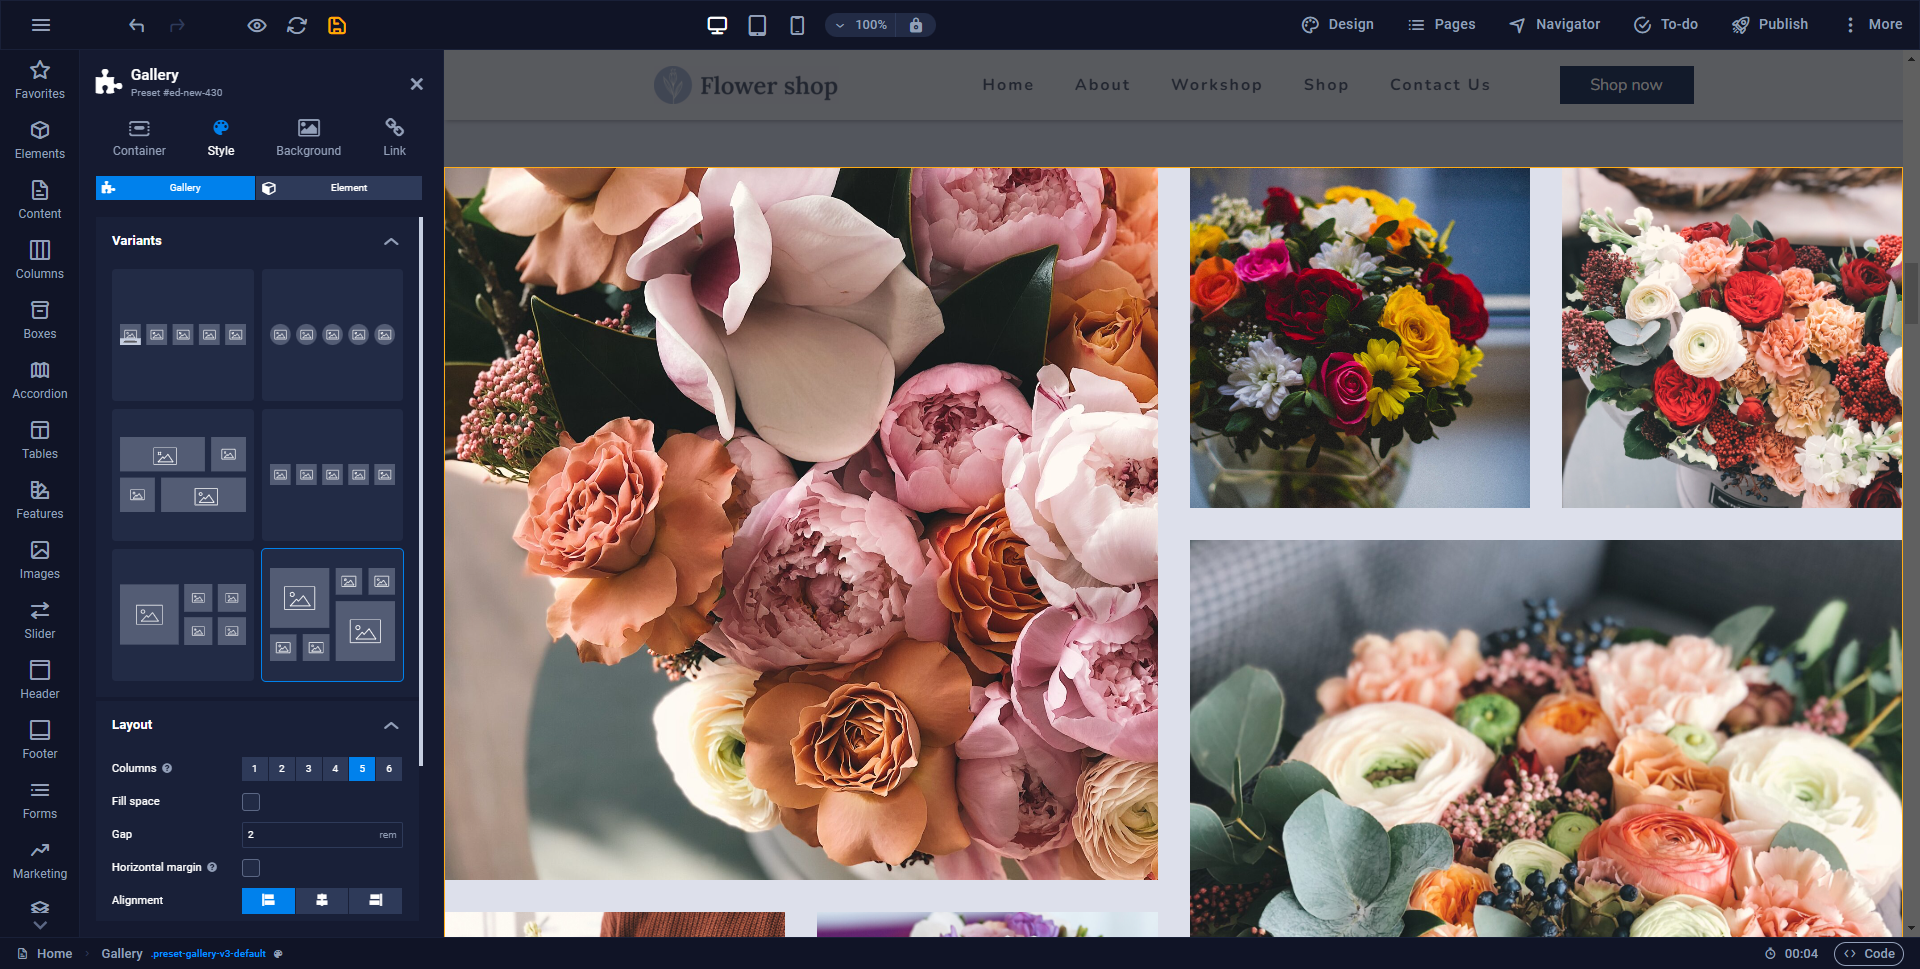Screen dimensions: 1920x969
Task: Open the Code view button
Action: pos(1869,954)
